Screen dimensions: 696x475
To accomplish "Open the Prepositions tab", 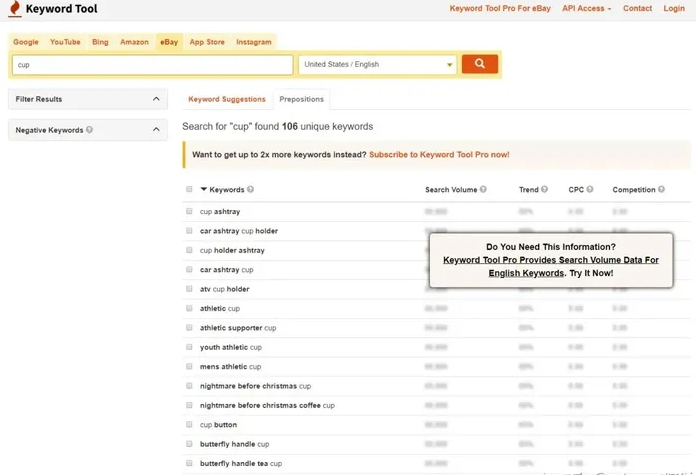I will tap(301, 99).
